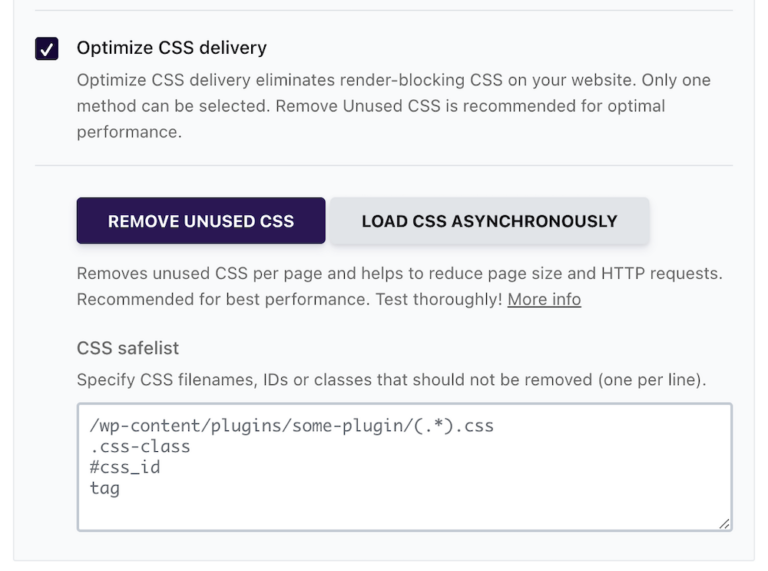The width and height of the screenshot is (768, 571).
Task: Click the (.*) pattern in the safelist
Action: point(433,426)
